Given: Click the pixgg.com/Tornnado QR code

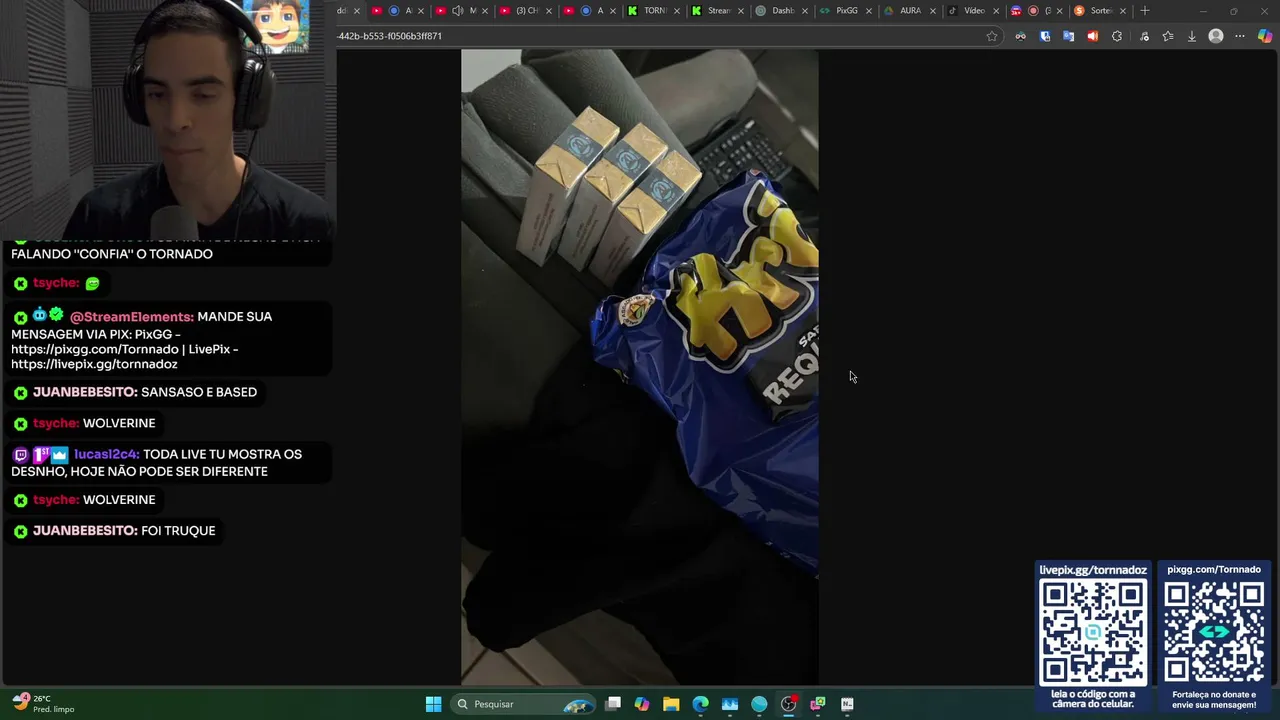Looking at the screenshot, I should (x=1214, y=632).
